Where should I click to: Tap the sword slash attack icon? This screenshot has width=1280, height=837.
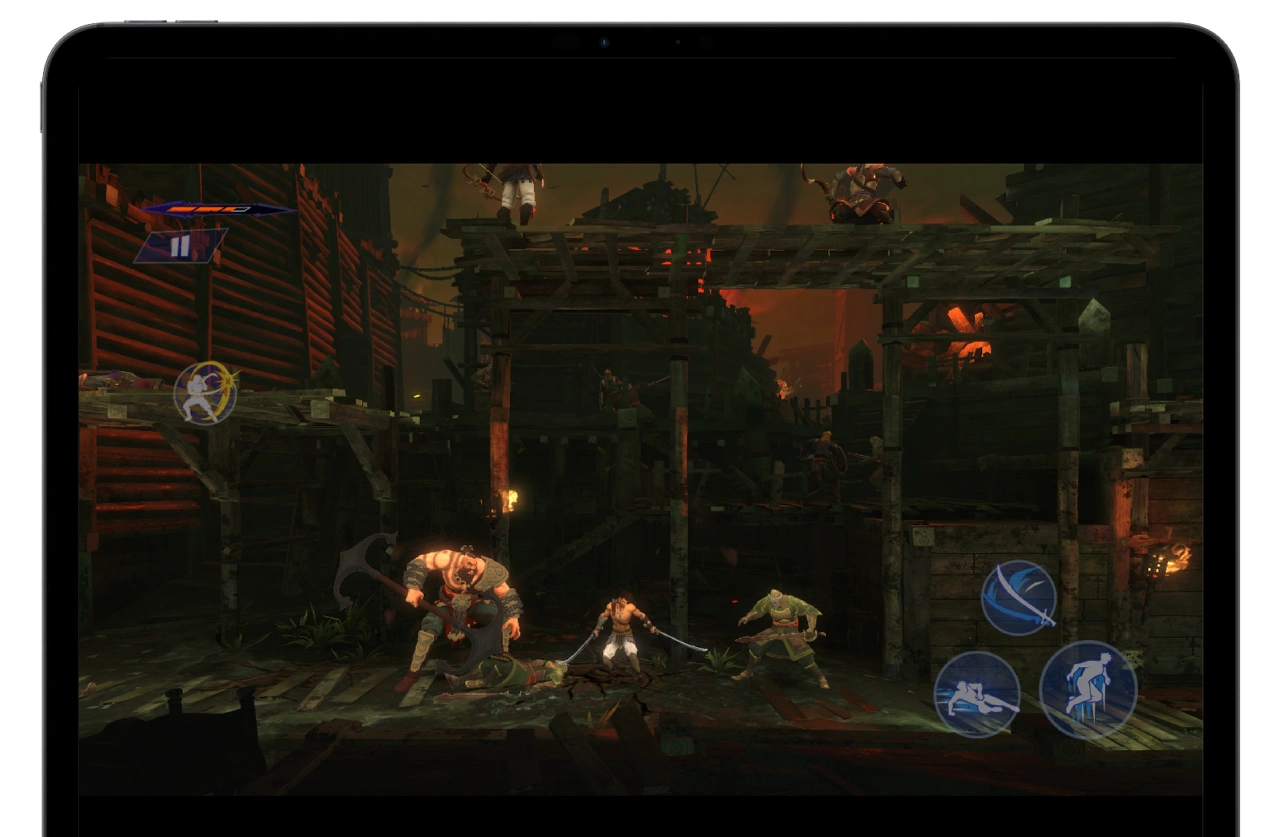[1018, 598]
